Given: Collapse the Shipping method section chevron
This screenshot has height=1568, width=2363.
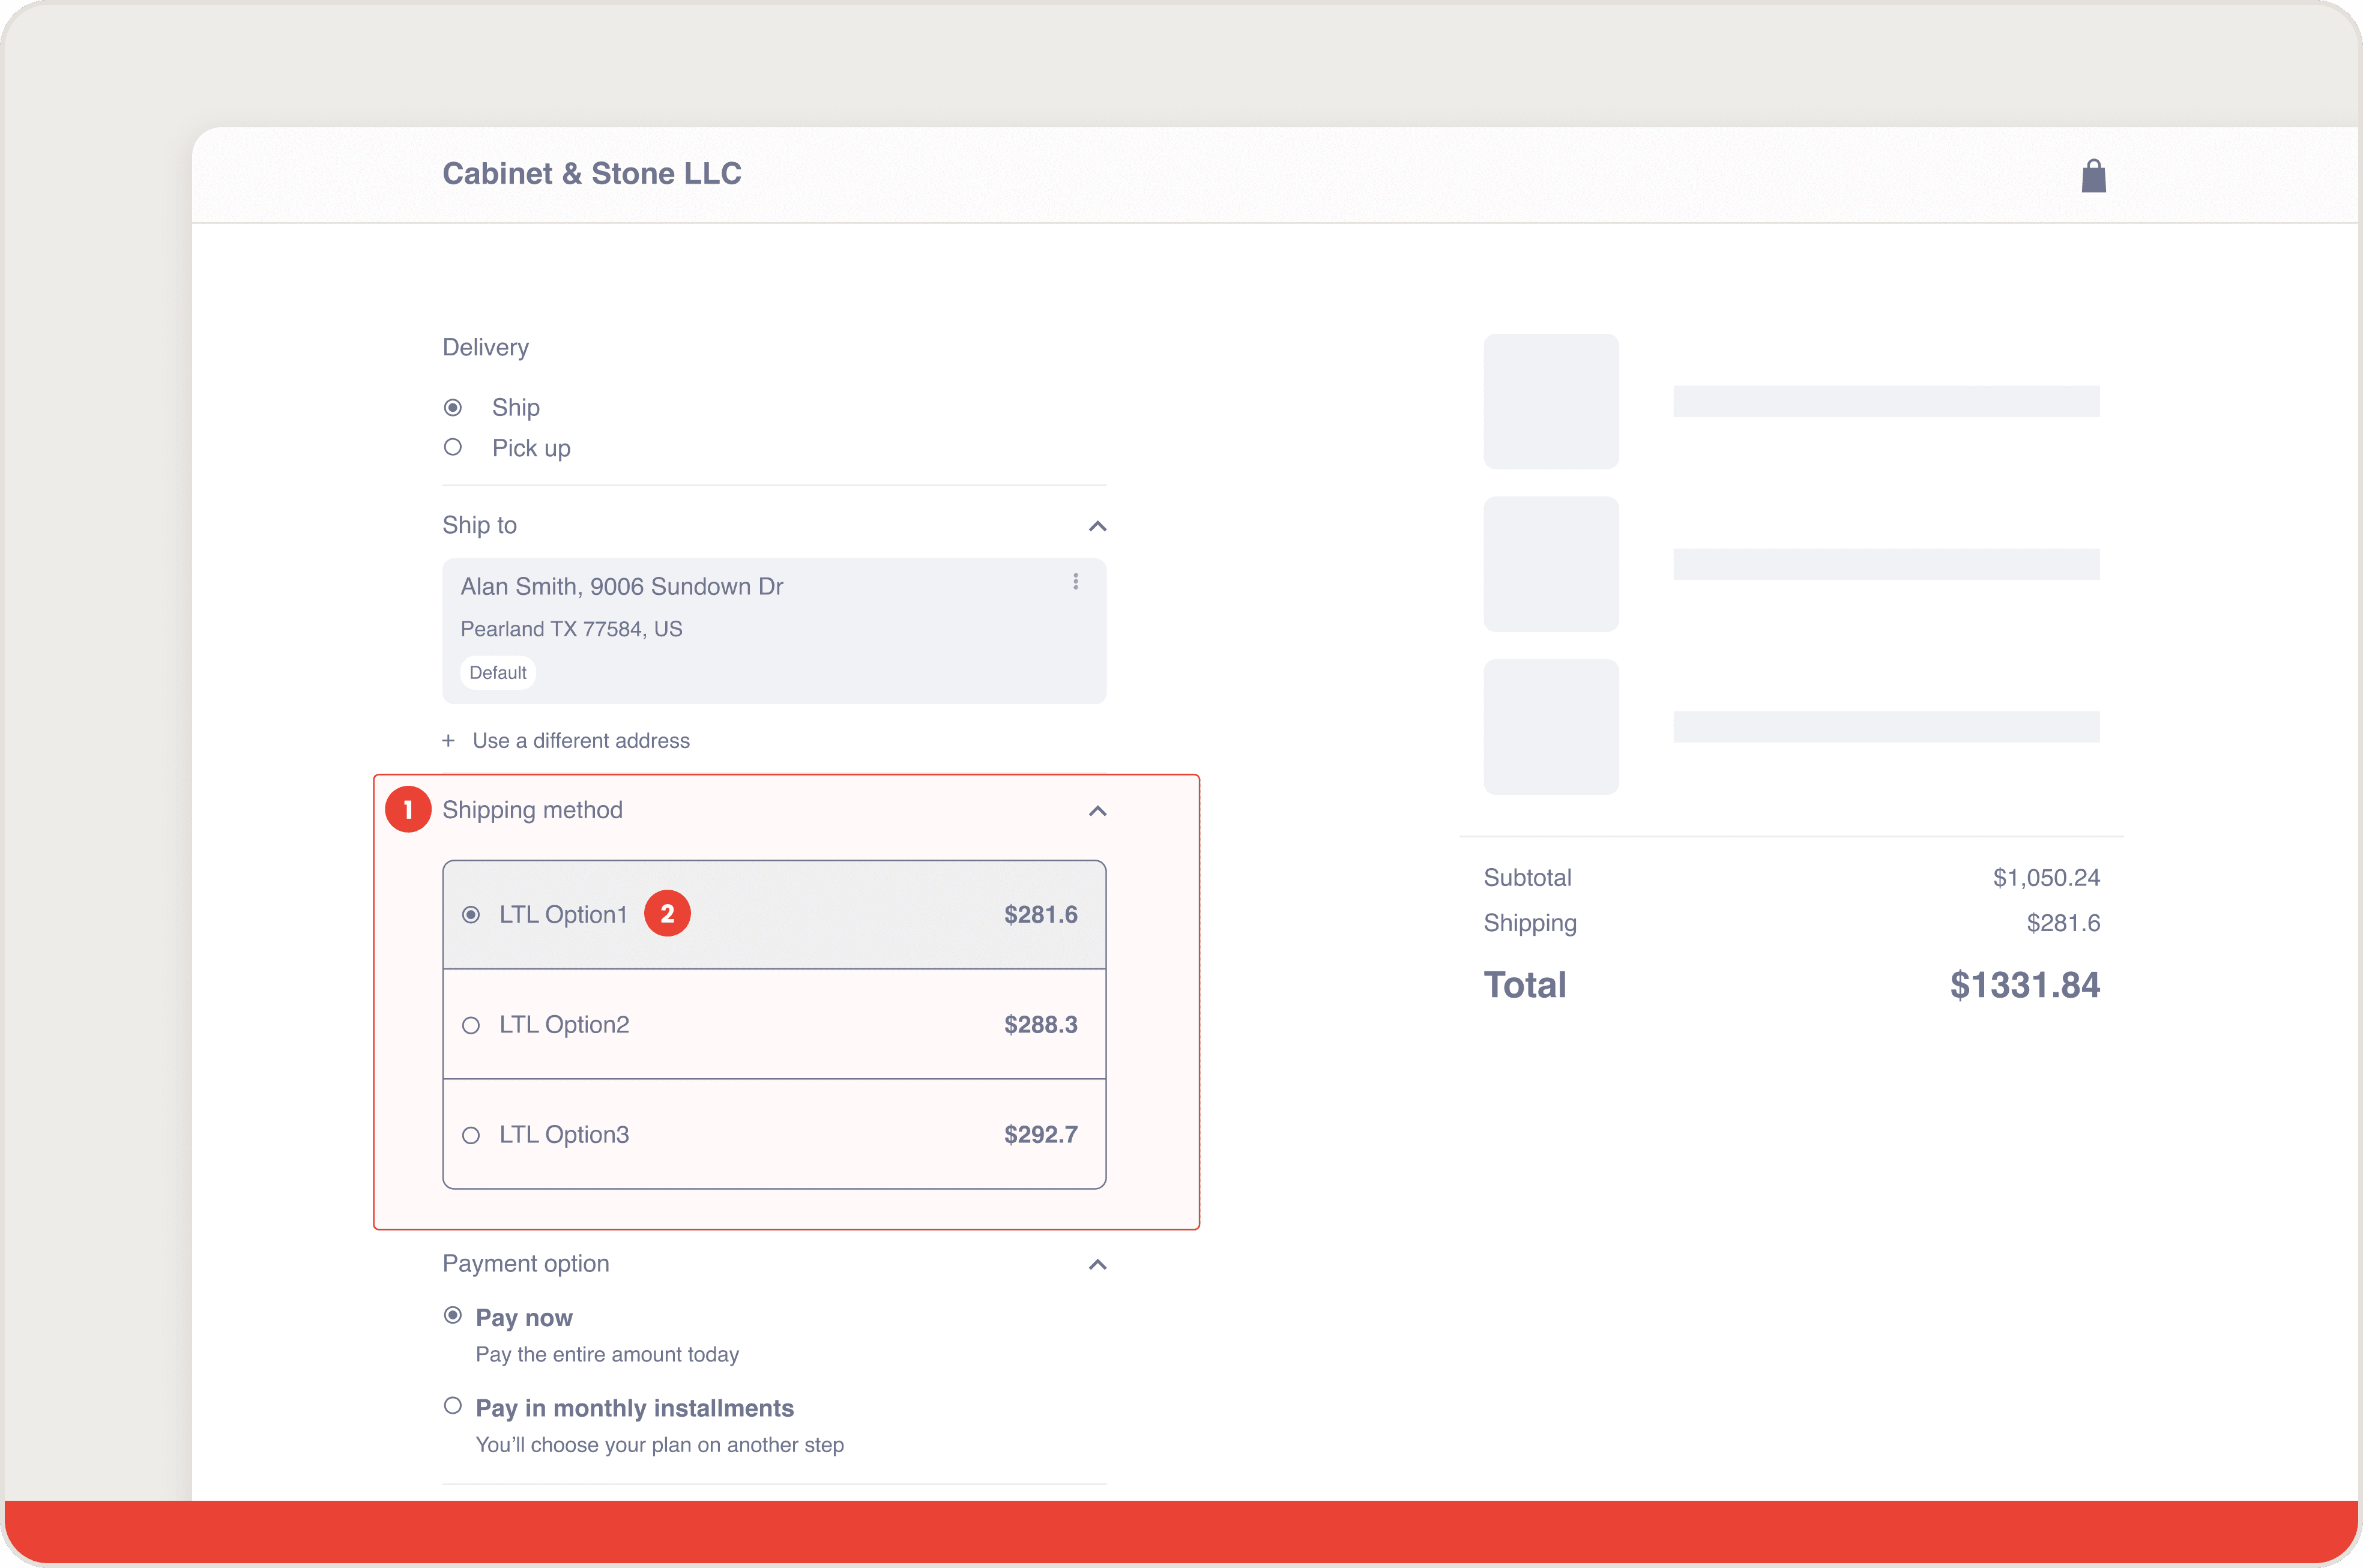Looking at the screenshot, I should click(x=1097, y=811).
